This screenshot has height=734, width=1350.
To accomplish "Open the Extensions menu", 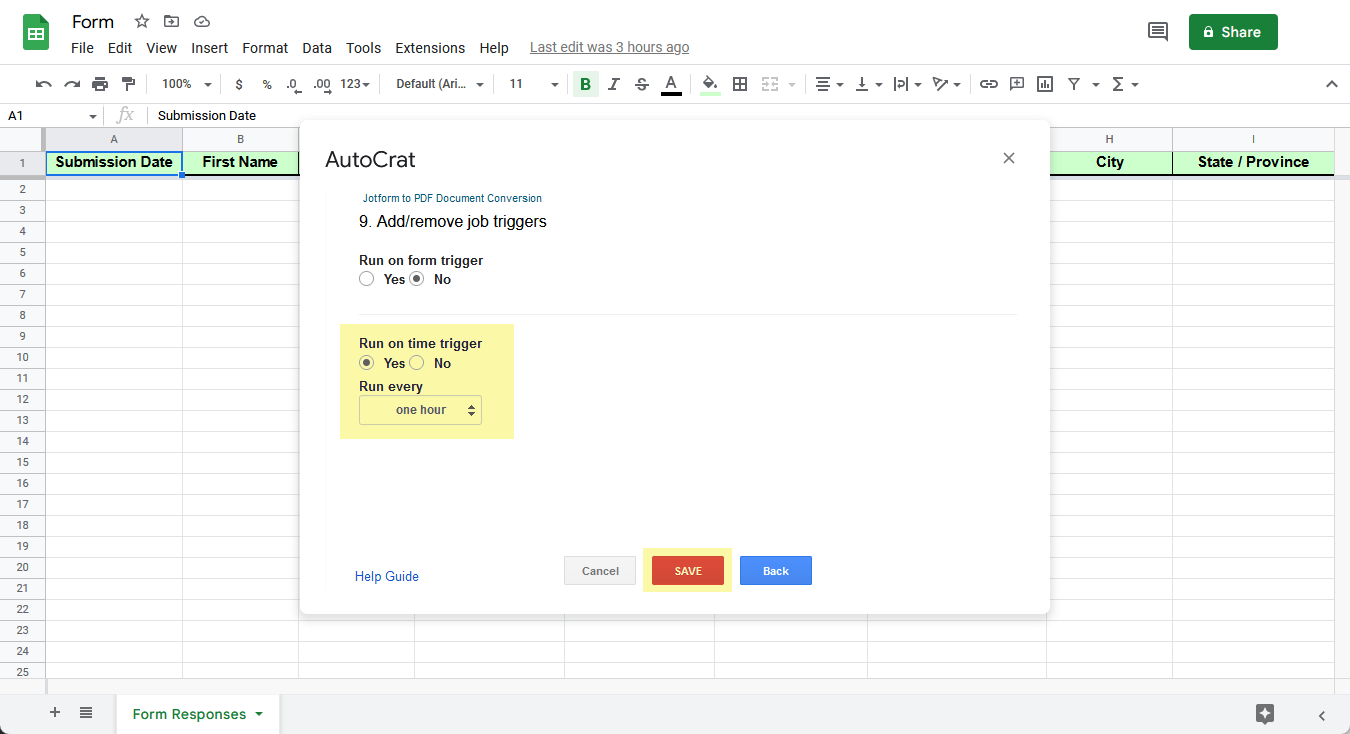I will pos(429,48).
